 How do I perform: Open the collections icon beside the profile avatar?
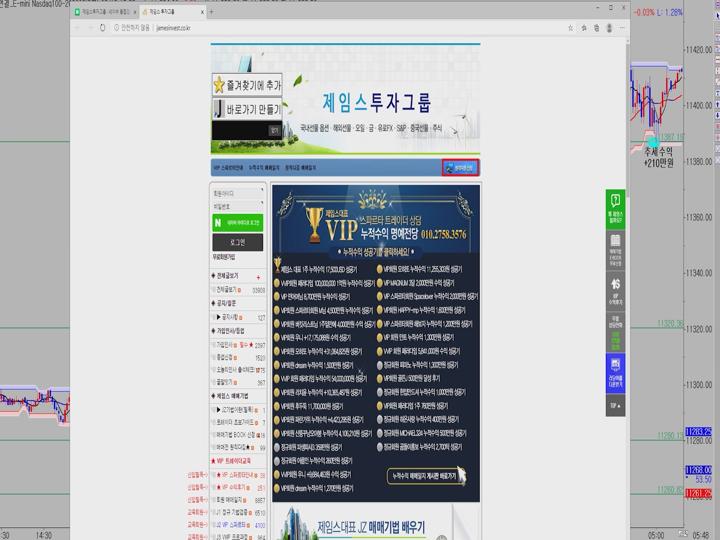click(596, 28)
